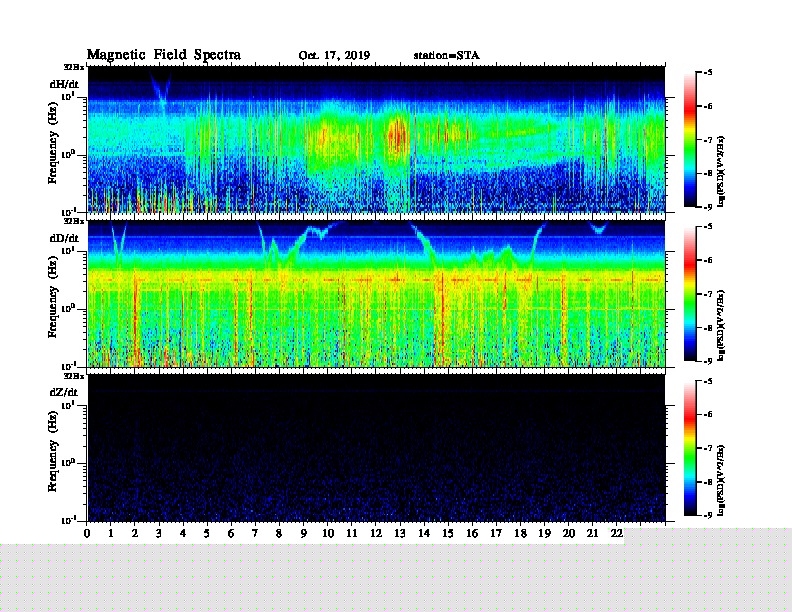Click 'Frequency (Hz)' axis label of dH/dt panel
The image size is (792, 612).
point(53,143)
